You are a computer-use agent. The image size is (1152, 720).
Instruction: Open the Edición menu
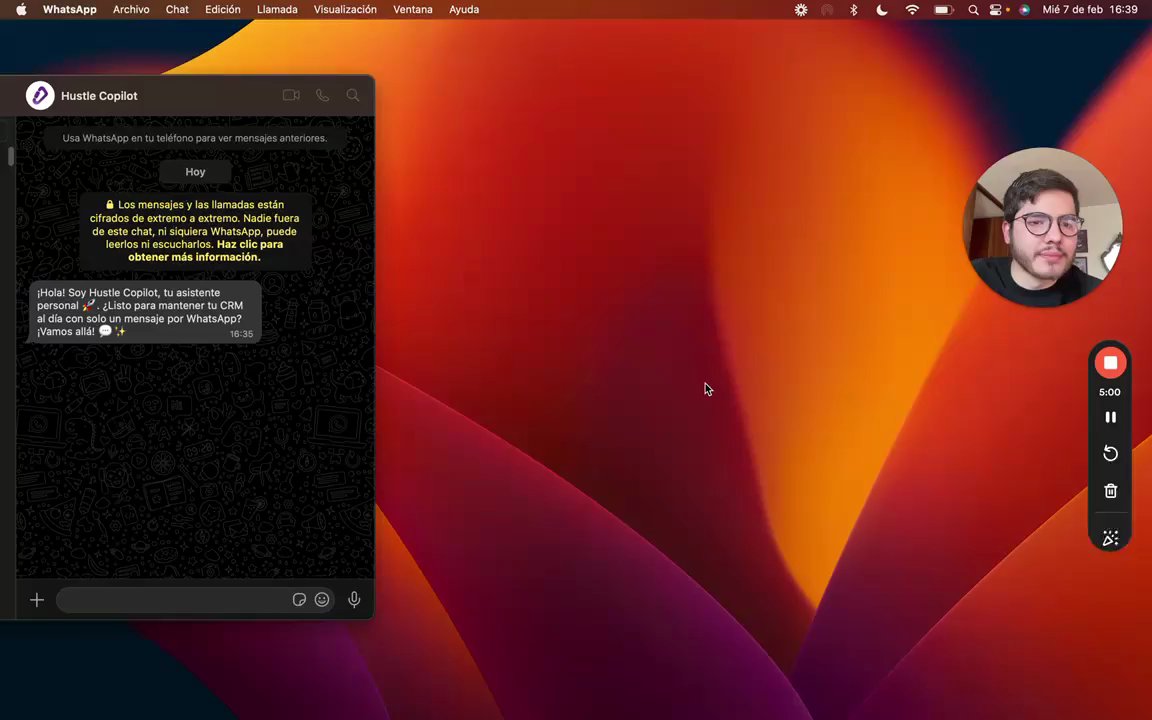pyautogui.click(x=223, y=10)
